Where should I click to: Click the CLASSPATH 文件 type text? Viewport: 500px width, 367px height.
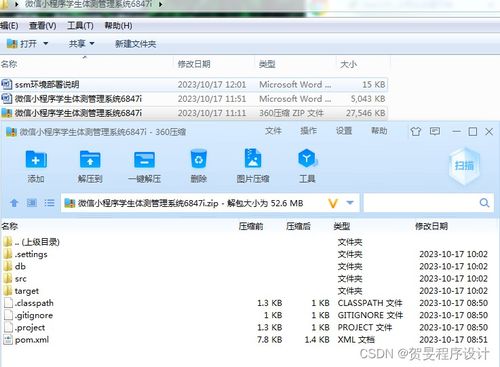click(370, 303)
